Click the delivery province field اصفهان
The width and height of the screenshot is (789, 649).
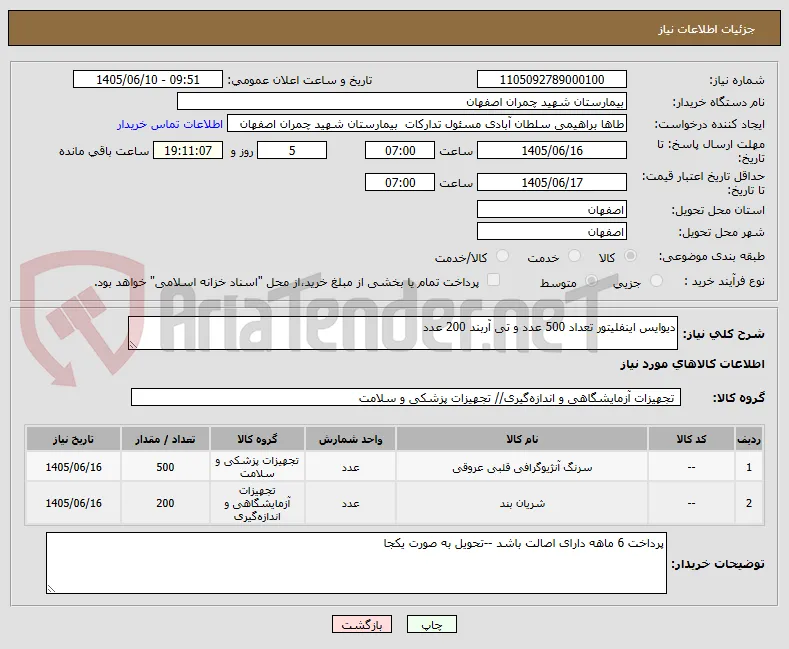[551, 209]
